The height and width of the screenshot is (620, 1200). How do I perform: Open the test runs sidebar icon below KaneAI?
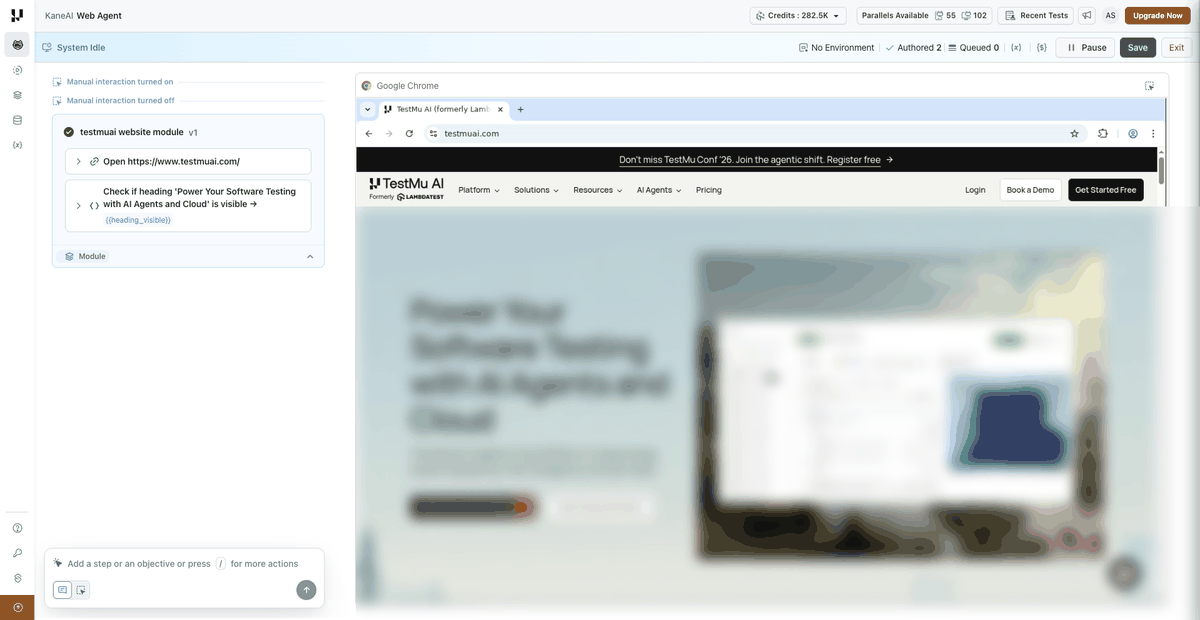[17, 70]
